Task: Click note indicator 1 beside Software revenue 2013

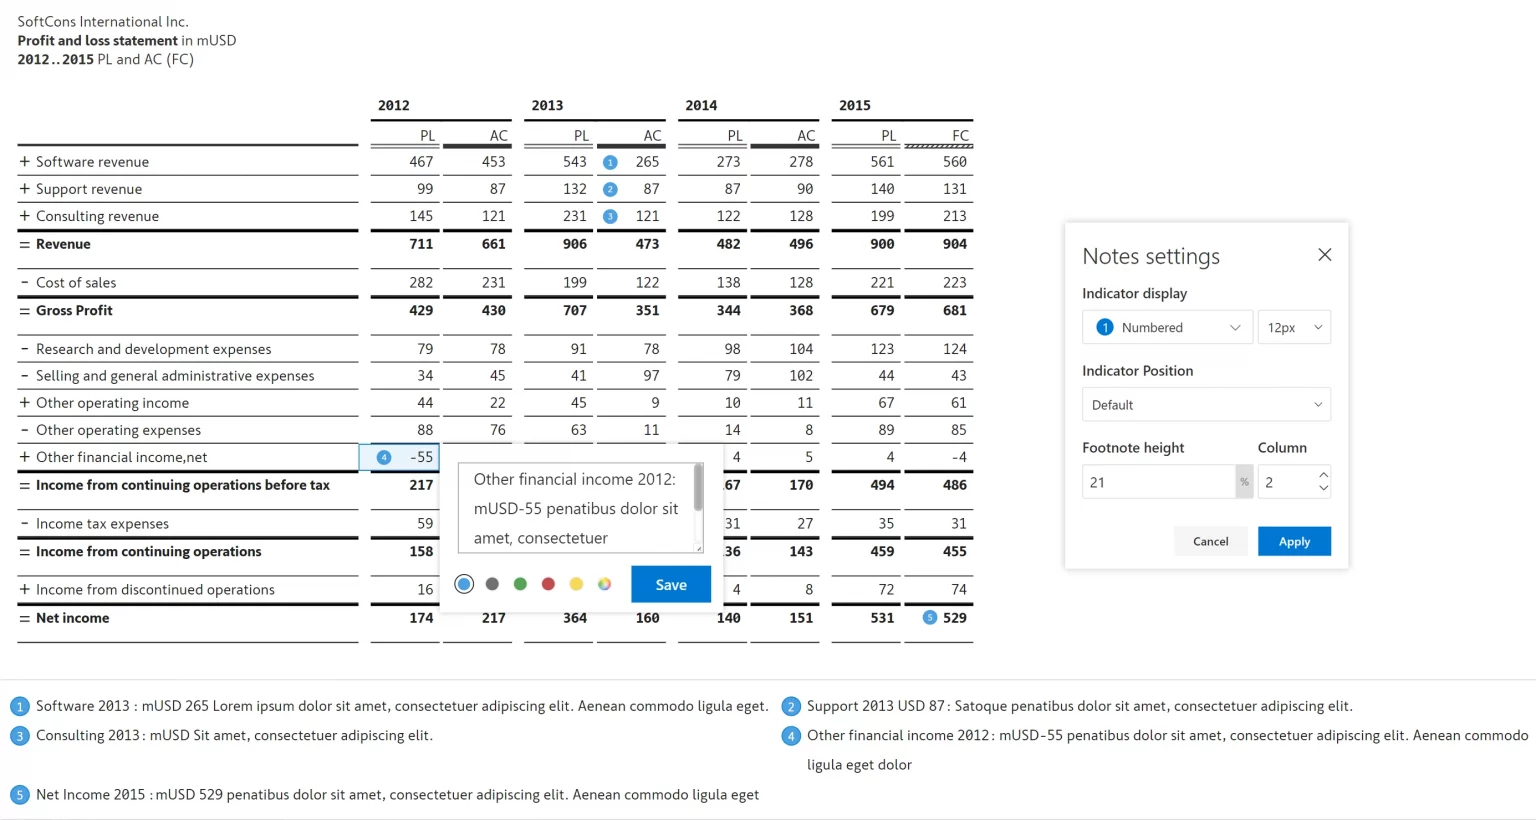Action: [x=610, y=162]
